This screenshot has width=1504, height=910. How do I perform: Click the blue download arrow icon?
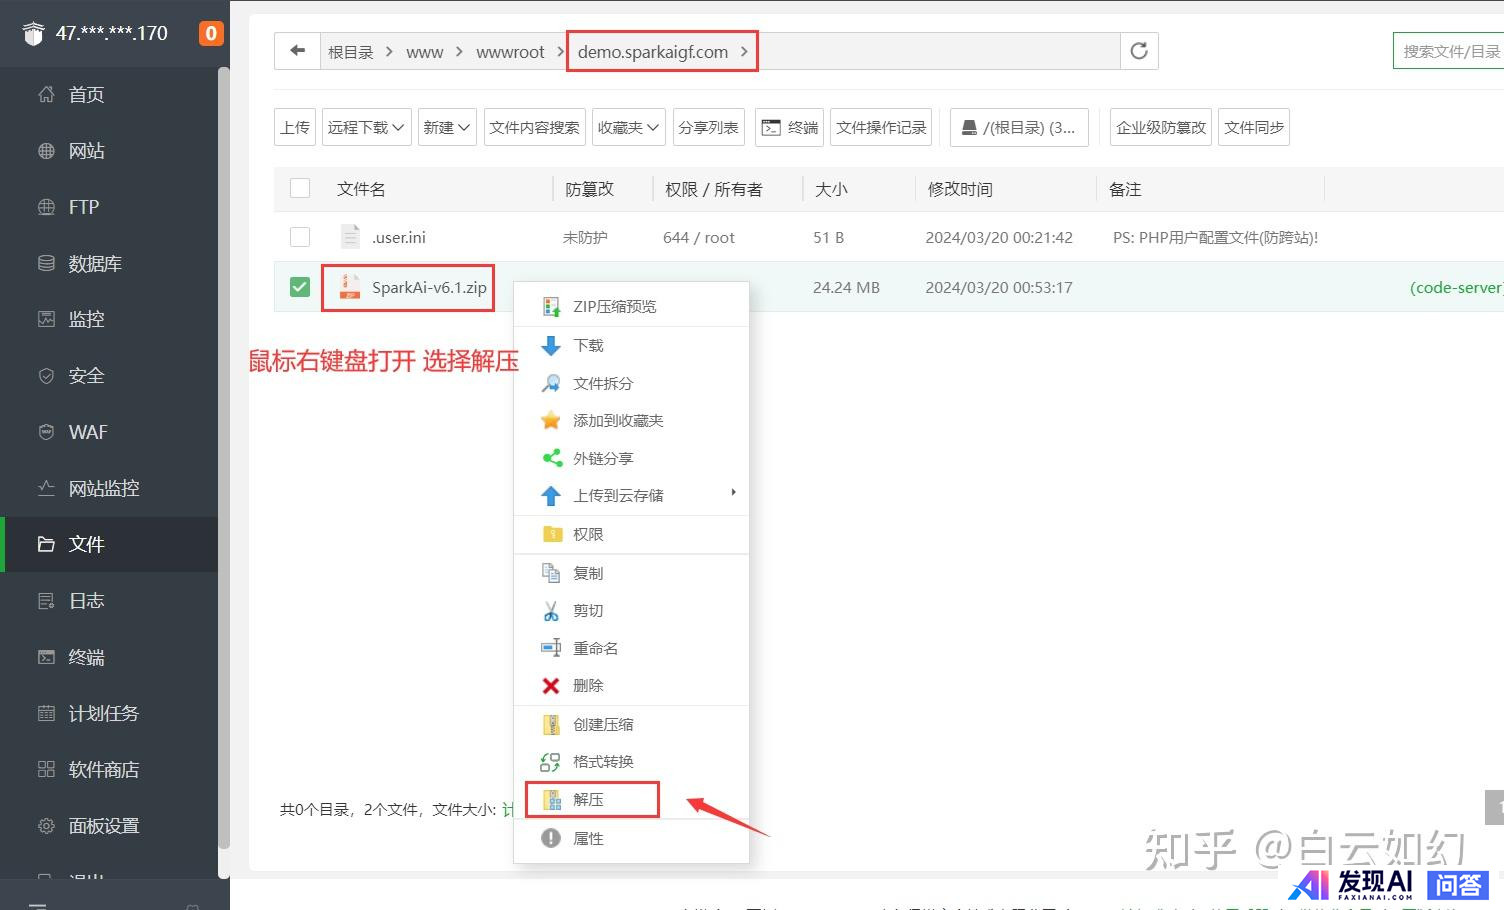pyautogui.click(x=550, y=346)
